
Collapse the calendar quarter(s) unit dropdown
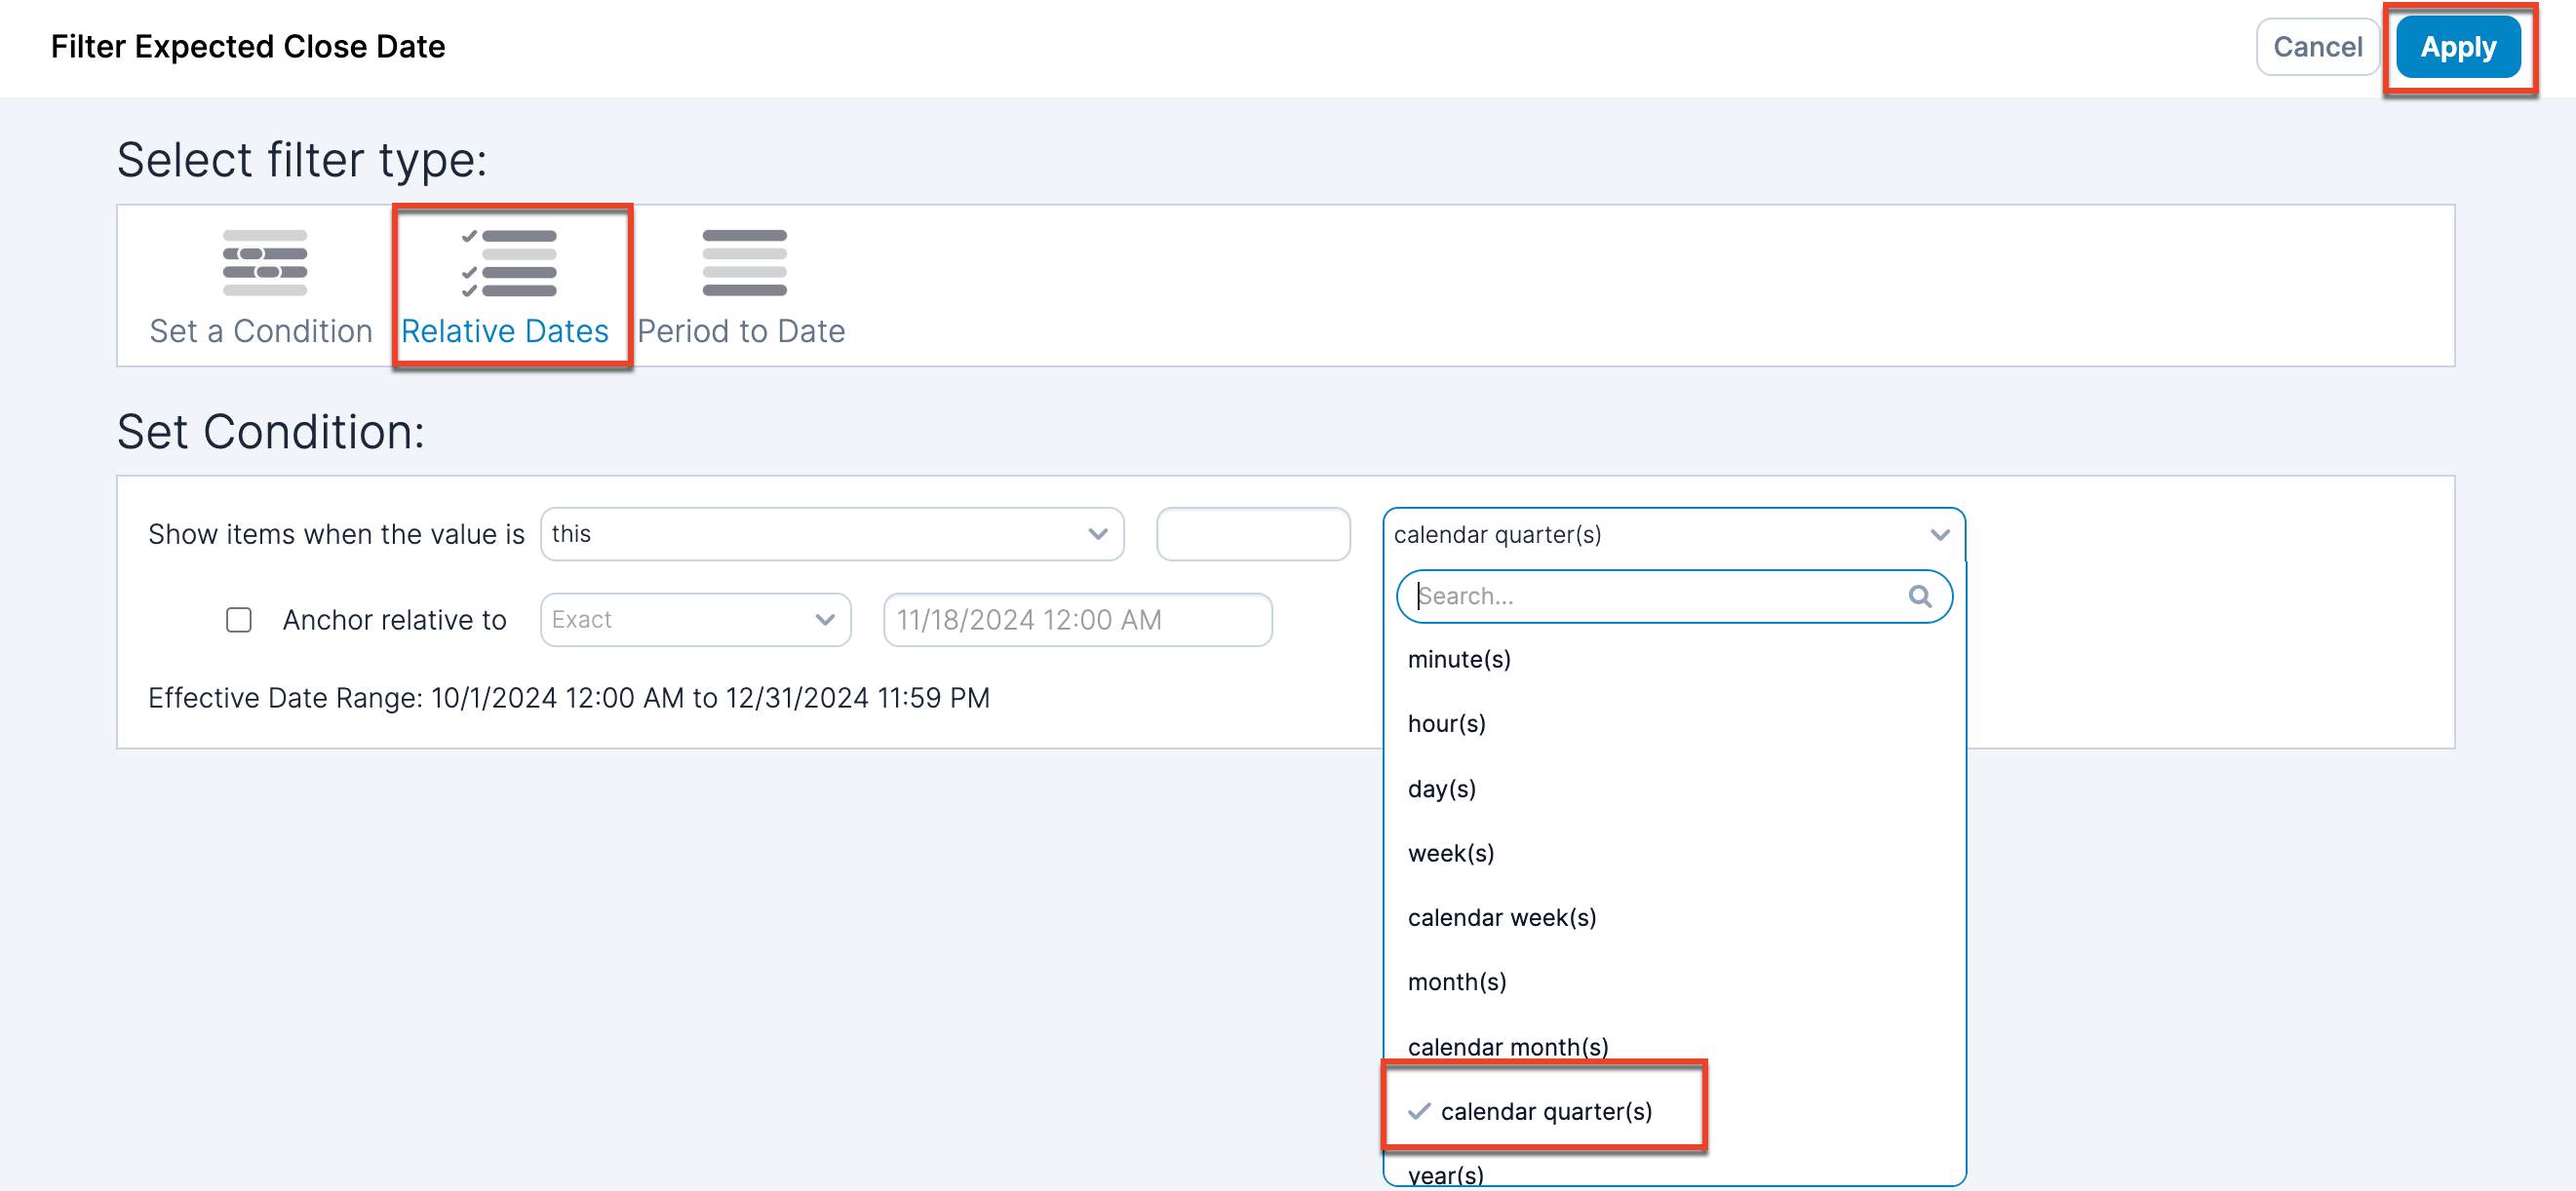(x=1938, y=534)
